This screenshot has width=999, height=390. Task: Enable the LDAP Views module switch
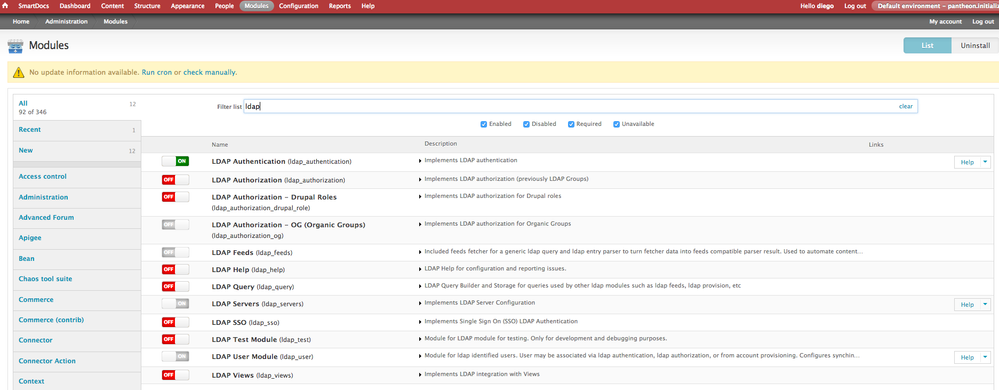175,375
